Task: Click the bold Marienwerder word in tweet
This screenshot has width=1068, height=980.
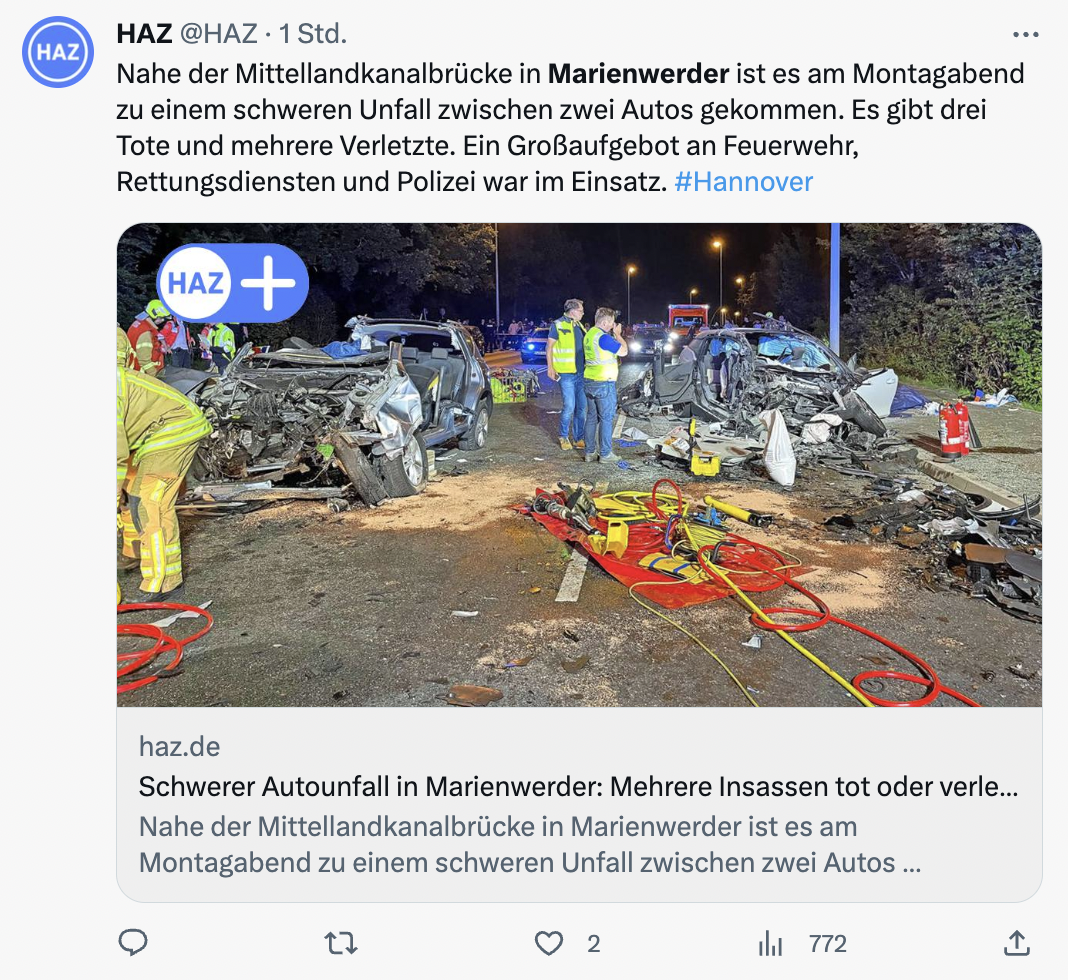Action: tap(638, 74)
